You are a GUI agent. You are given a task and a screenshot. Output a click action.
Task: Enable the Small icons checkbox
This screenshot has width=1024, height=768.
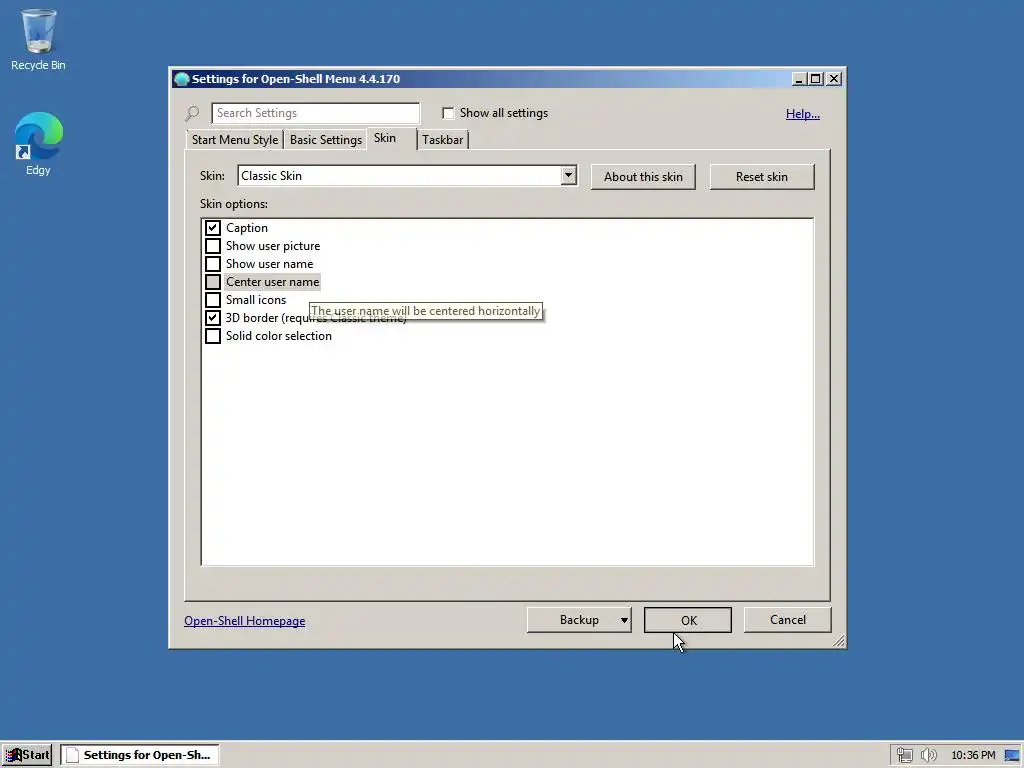(213, 300)
